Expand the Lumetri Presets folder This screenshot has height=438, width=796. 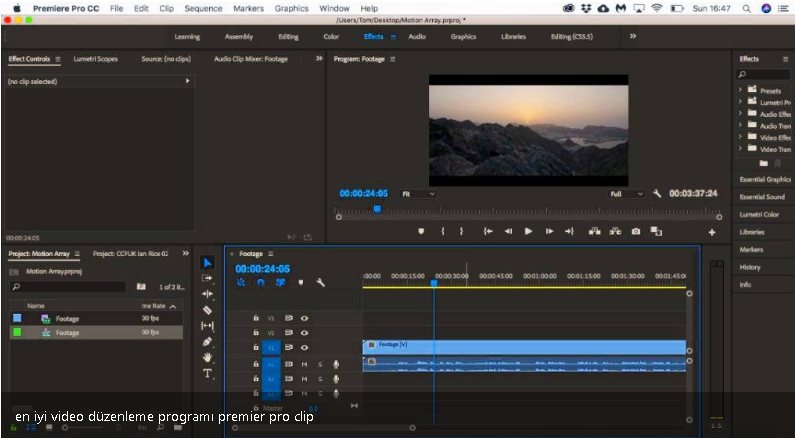tap(740, 102)
